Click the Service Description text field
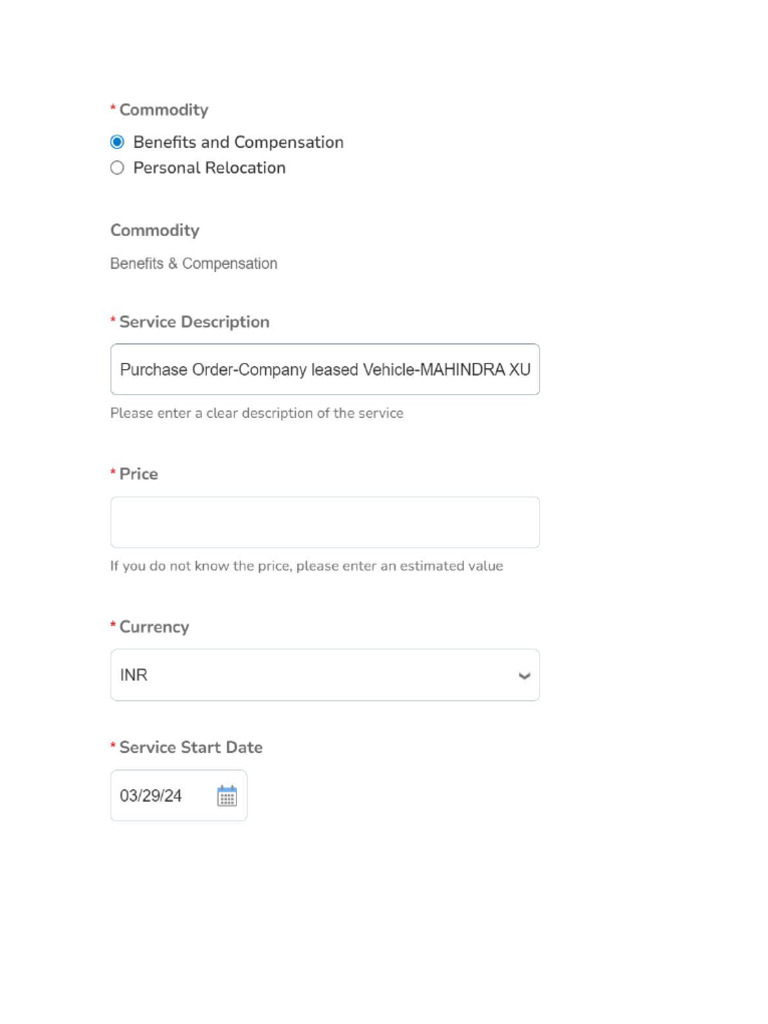 point(324,369)
